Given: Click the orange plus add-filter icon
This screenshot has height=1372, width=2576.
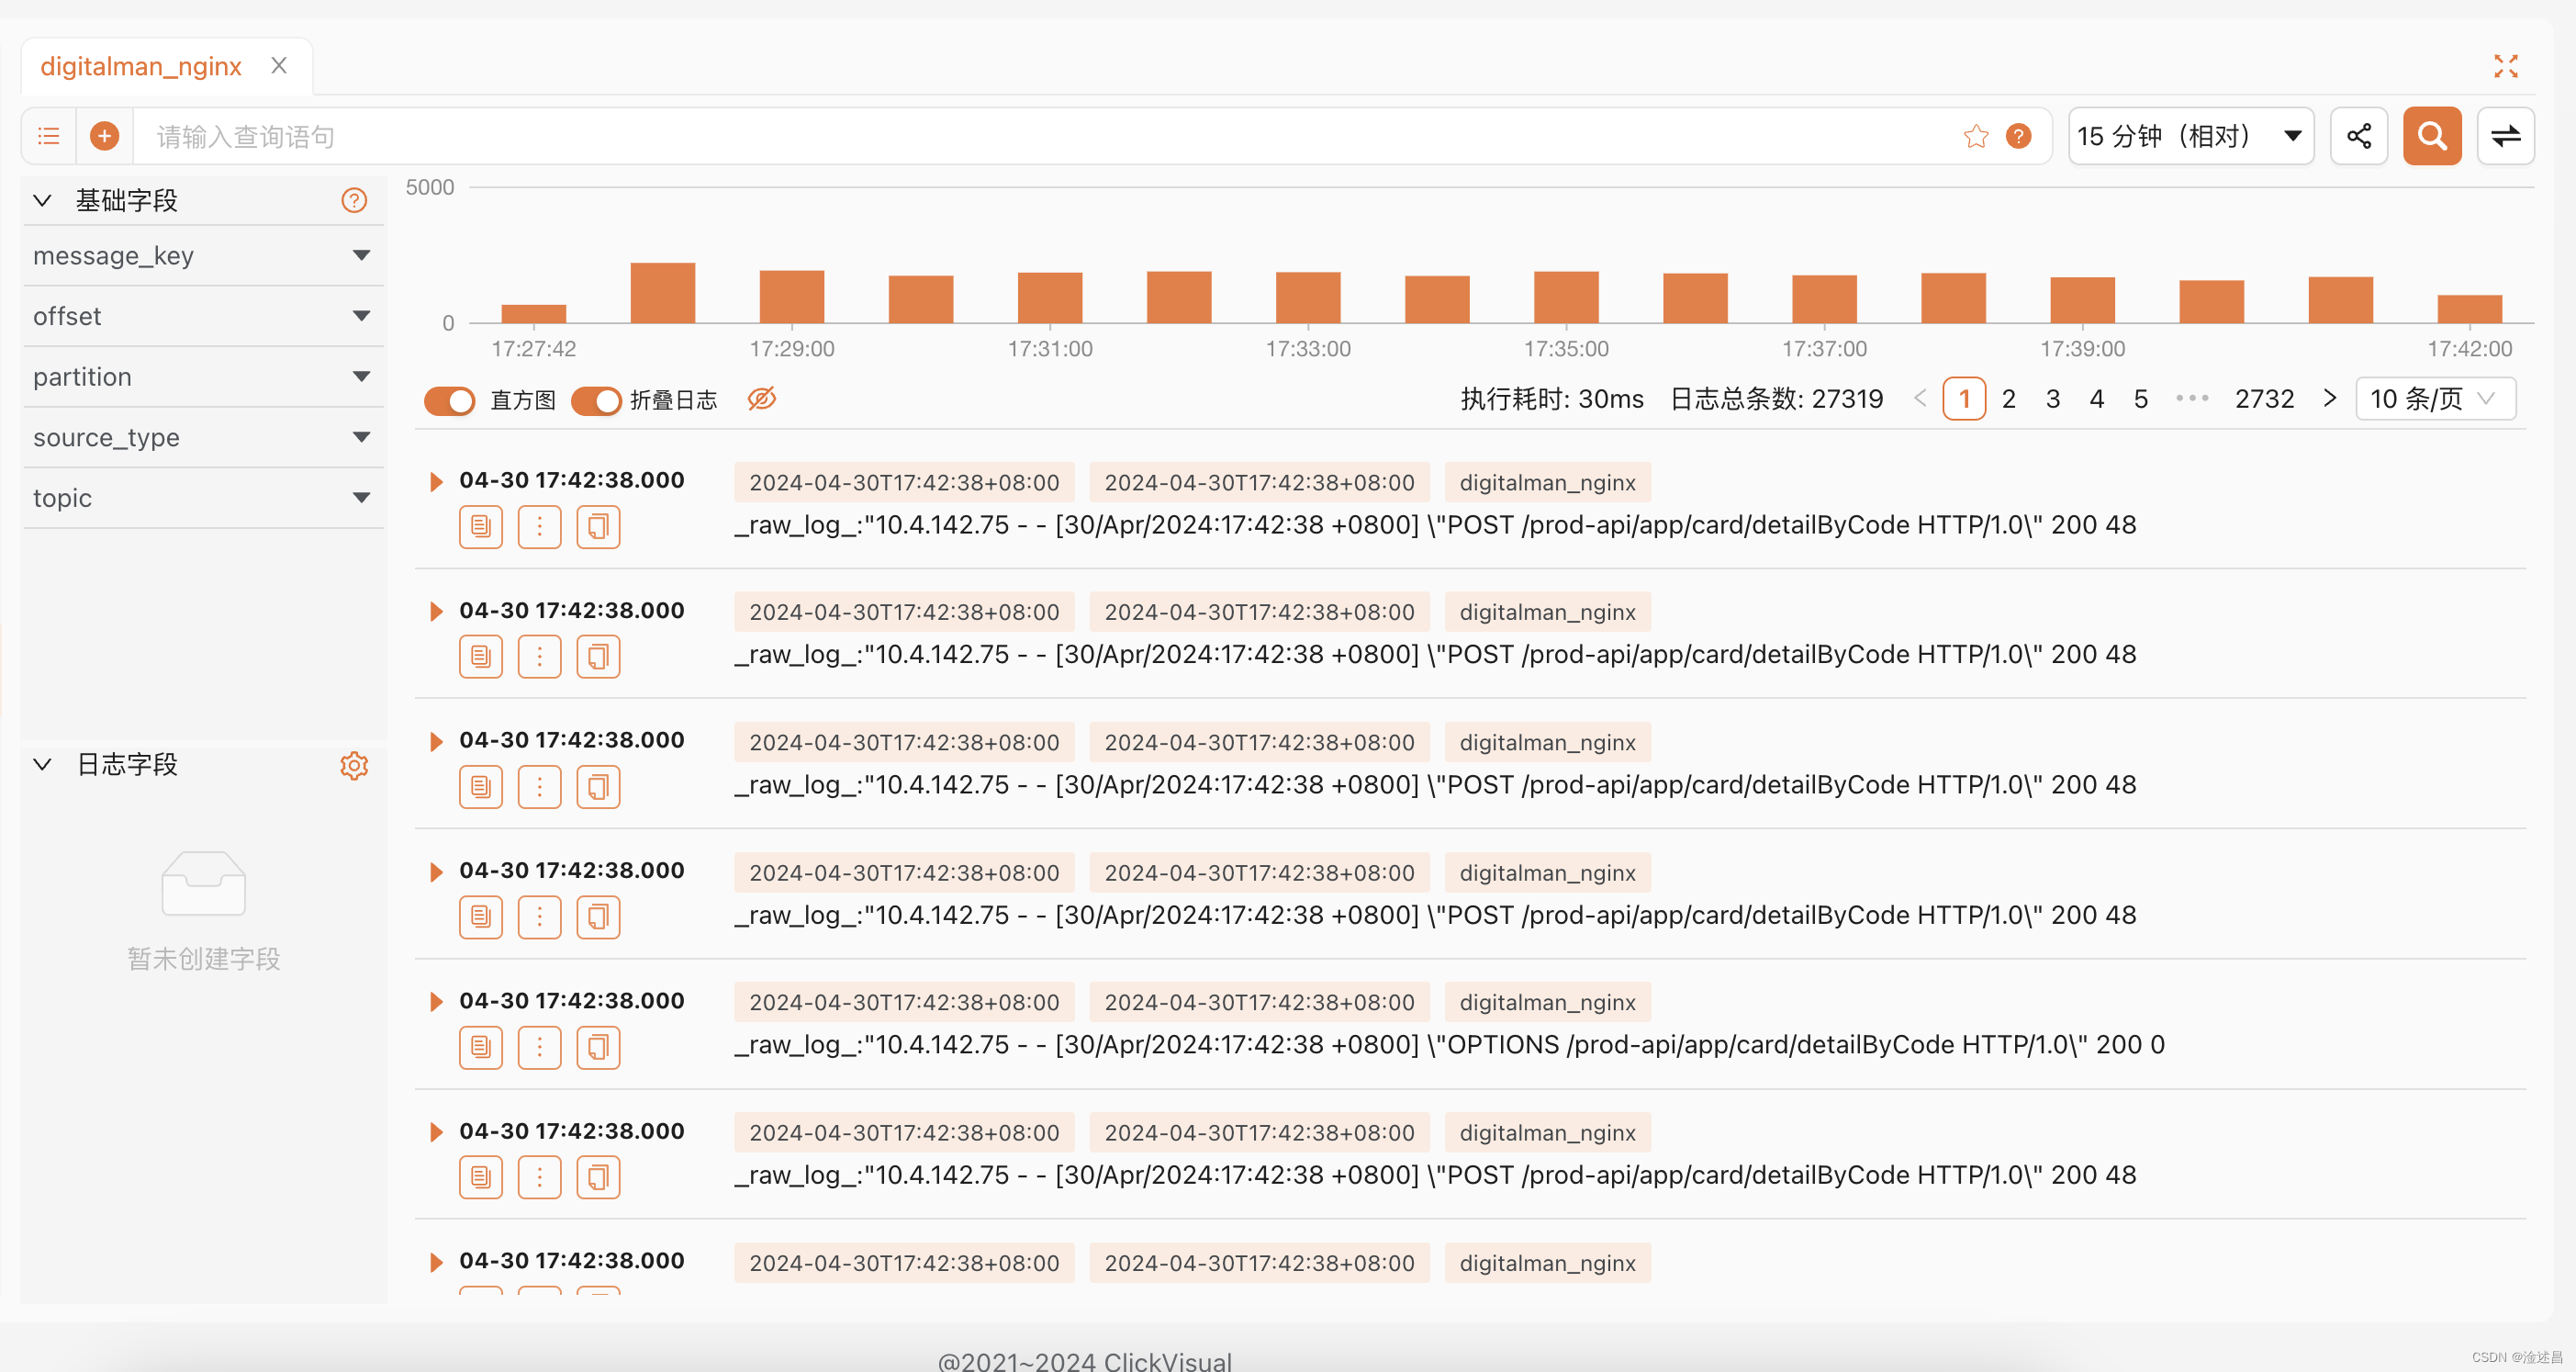Looking at the screenshot, I should click(104, 136).
